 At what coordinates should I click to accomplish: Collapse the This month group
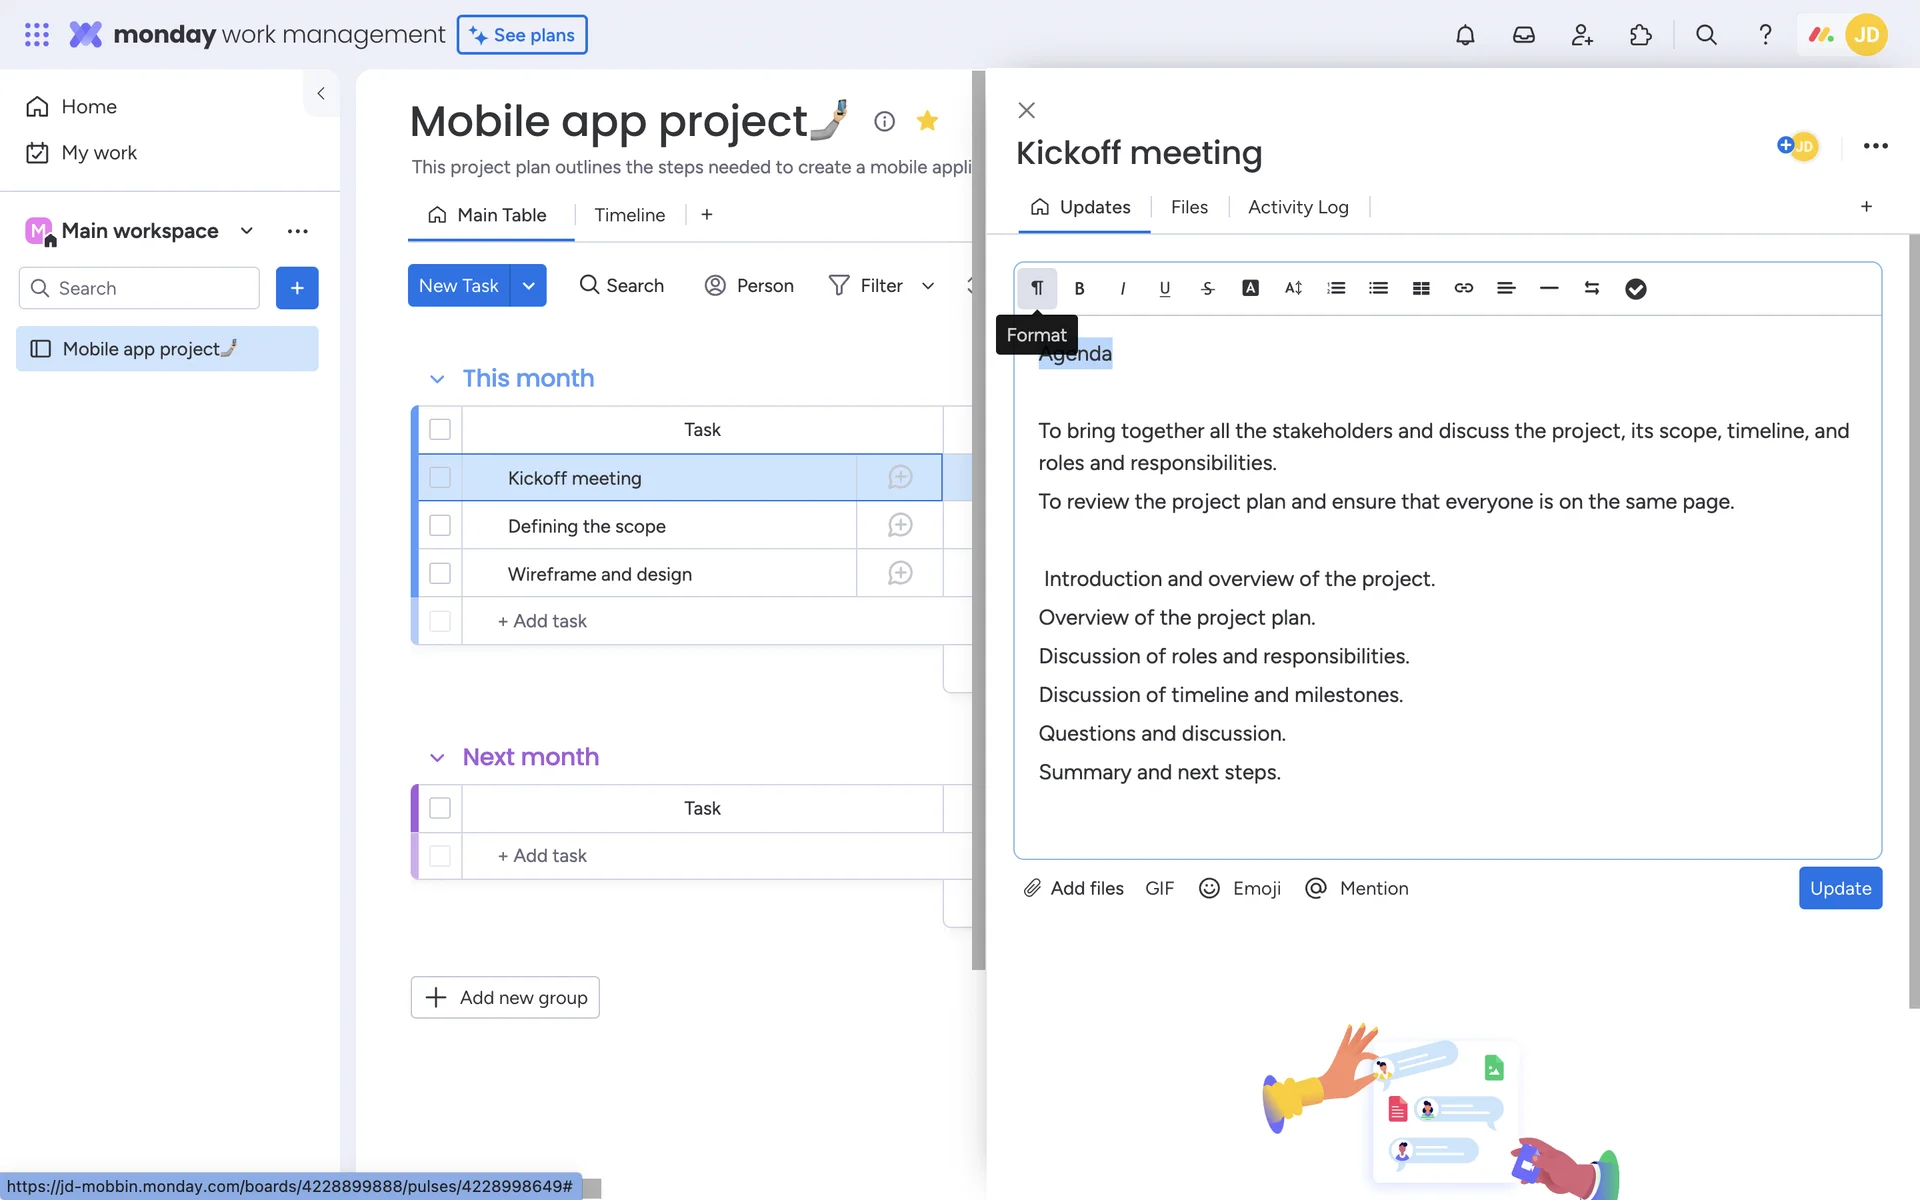(437, 379)
